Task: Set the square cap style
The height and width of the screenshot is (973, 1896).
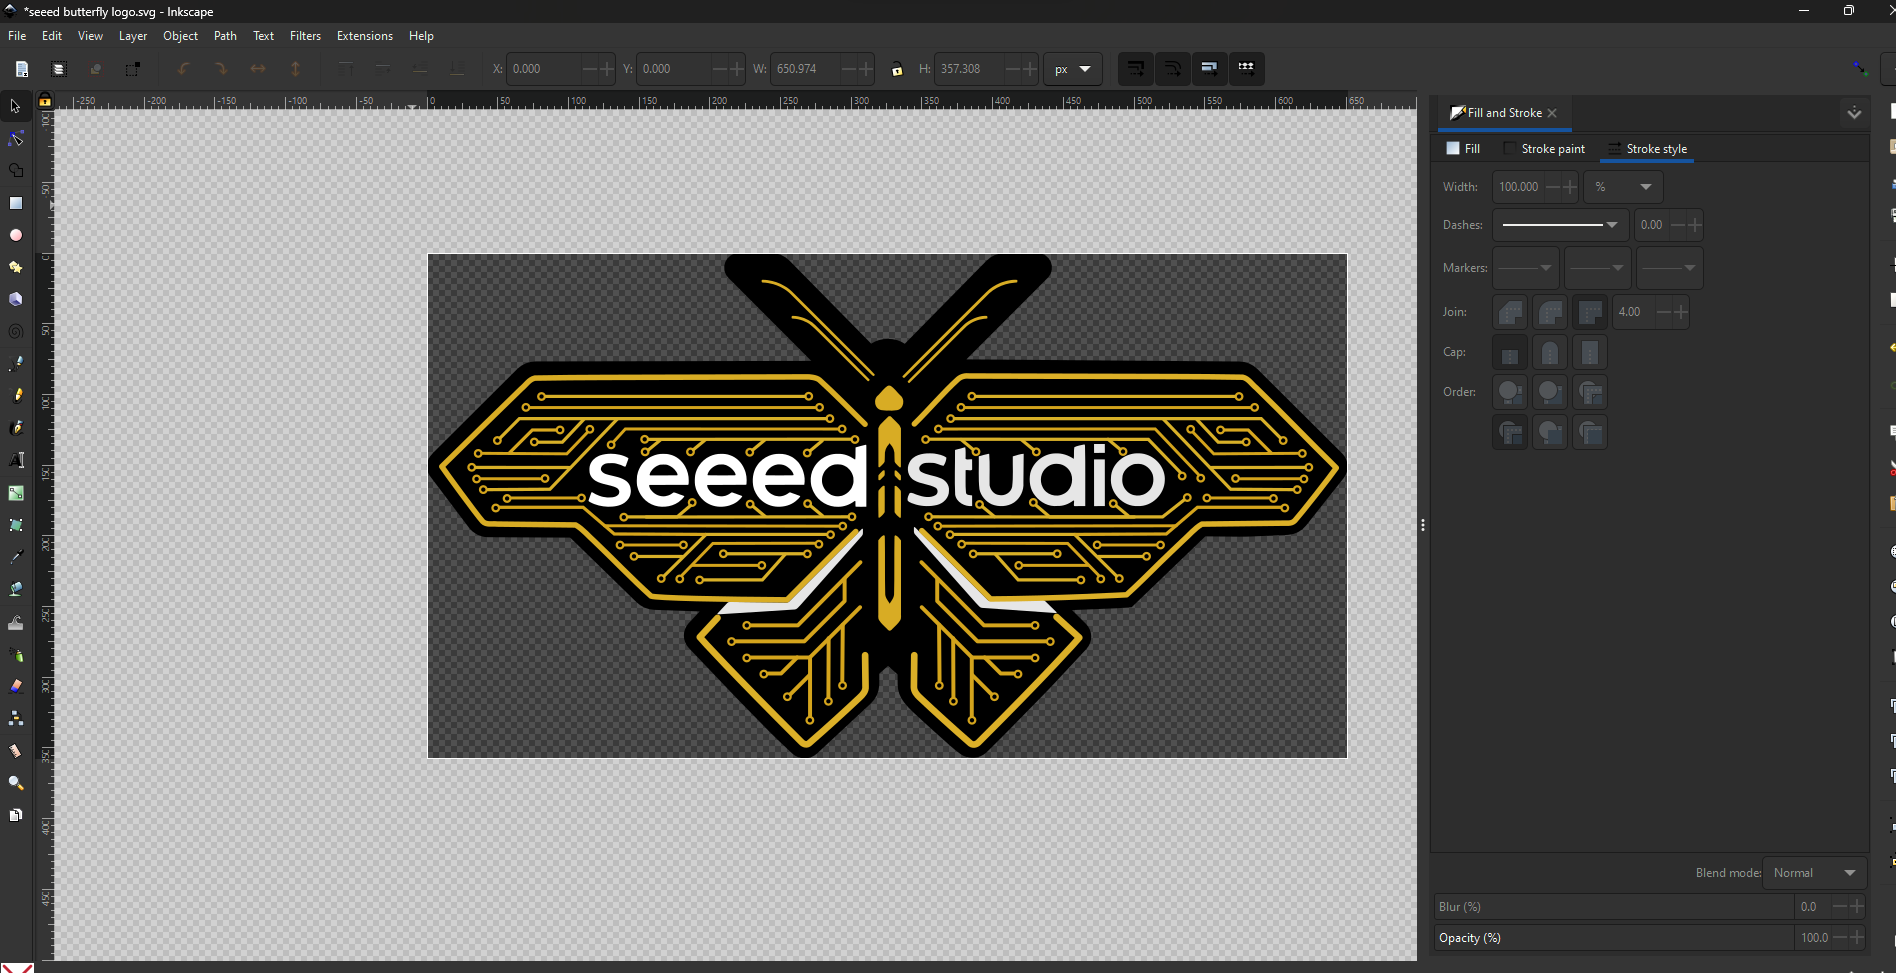Action: [x=1590, y=352]
